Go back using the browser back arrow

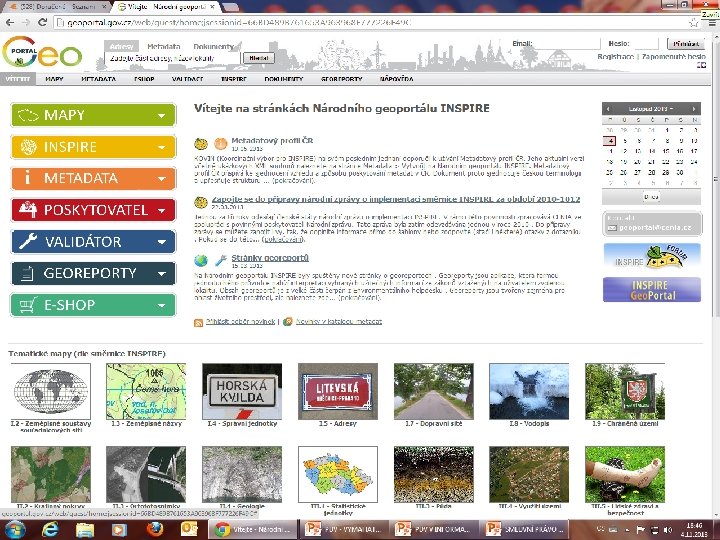[10, 22]
